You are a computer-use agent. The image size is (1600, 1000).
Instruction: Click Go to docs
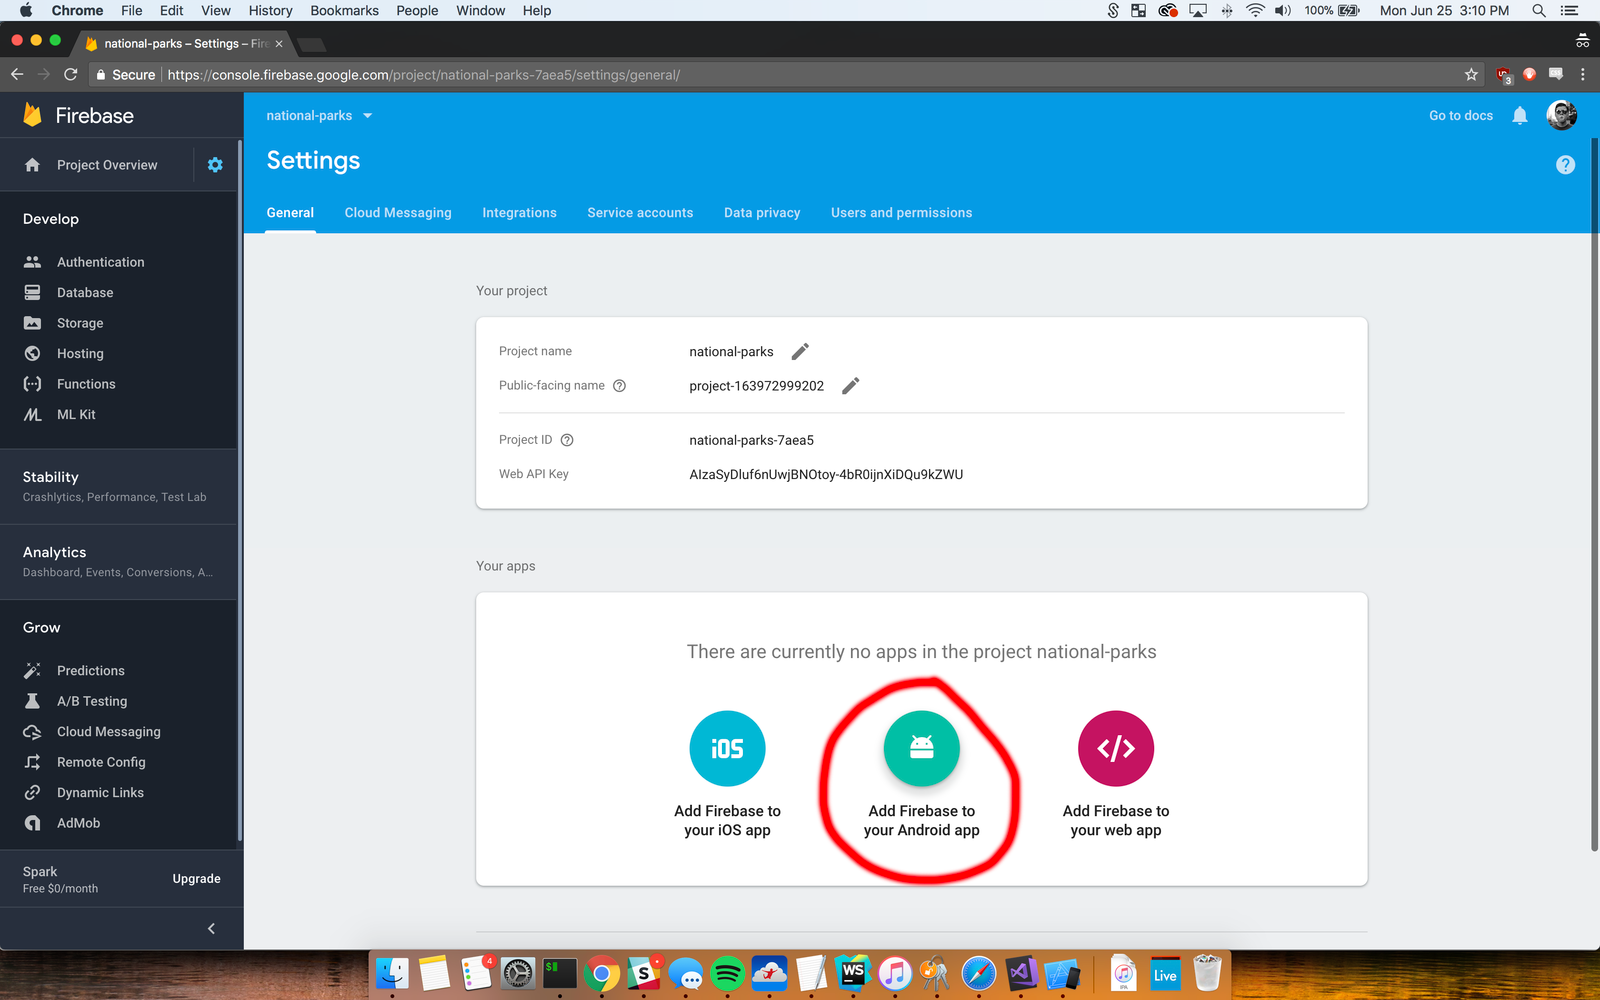[1461, 116]
